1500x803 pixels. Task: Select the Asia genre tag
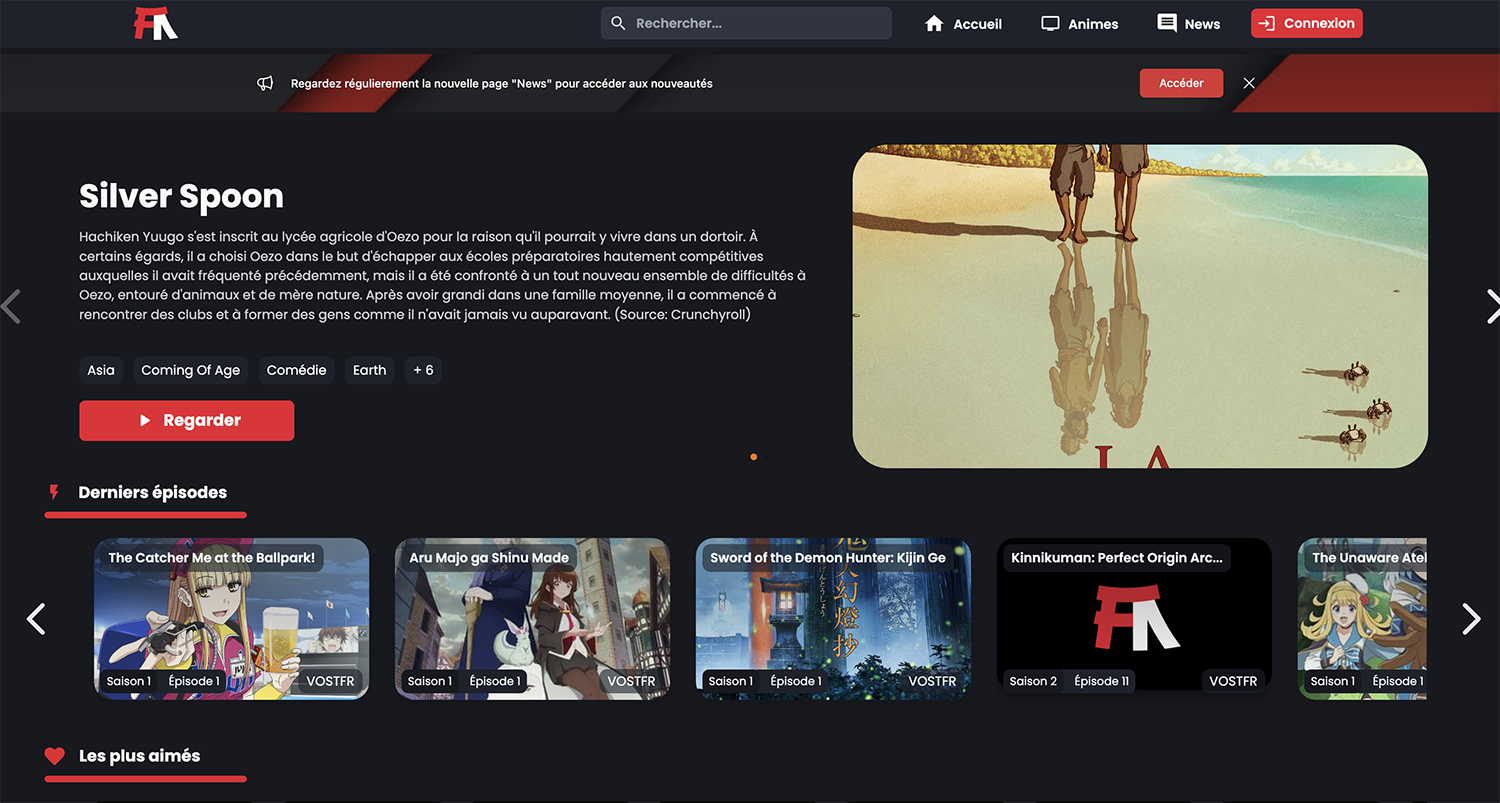(x=100, y=370)
